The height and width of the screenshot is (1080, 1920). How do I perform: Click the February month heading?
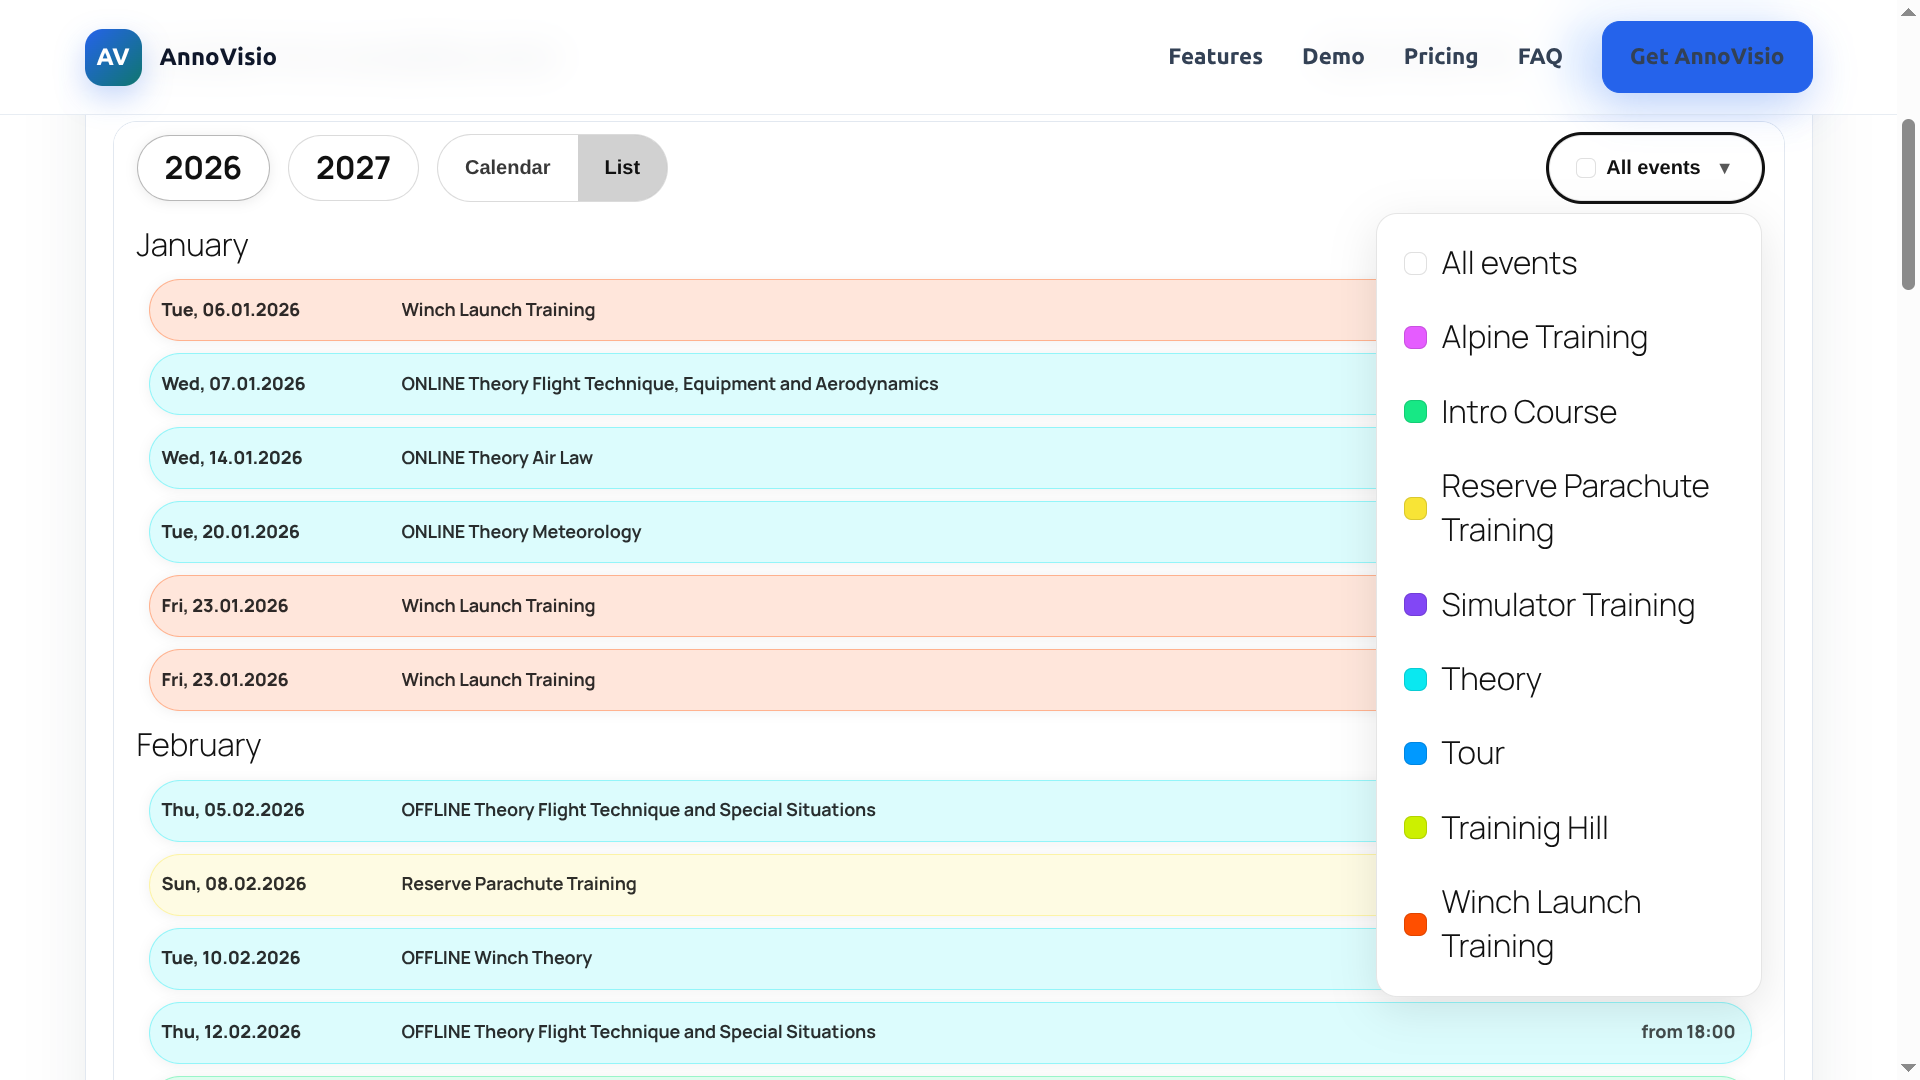coord(198,745)
